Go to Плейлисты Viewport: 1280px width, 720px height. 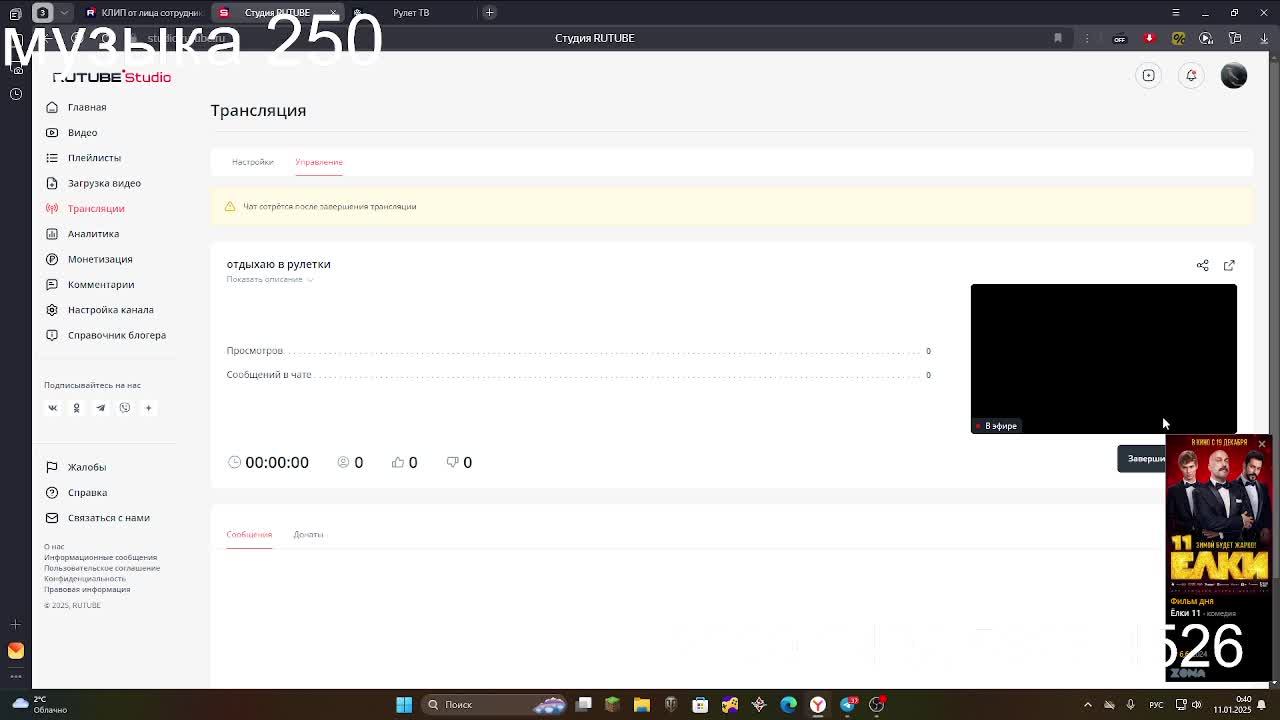tap(83, 158)
